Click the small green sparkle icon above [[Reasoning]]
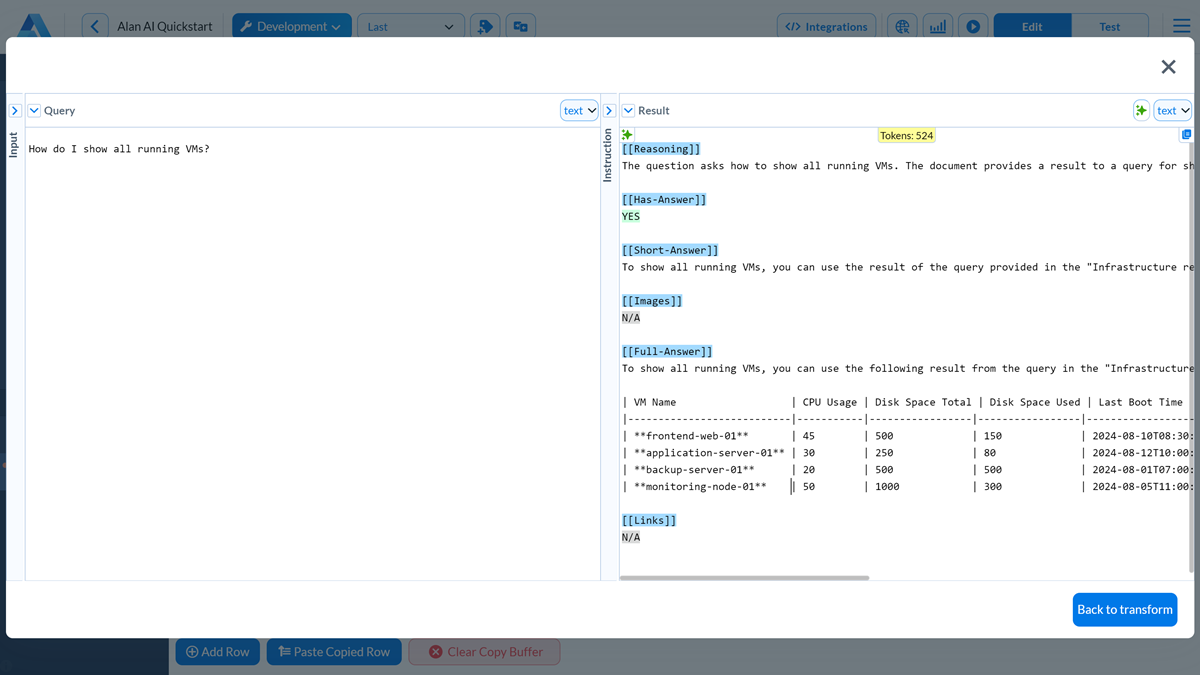 (x=627, y=135)
